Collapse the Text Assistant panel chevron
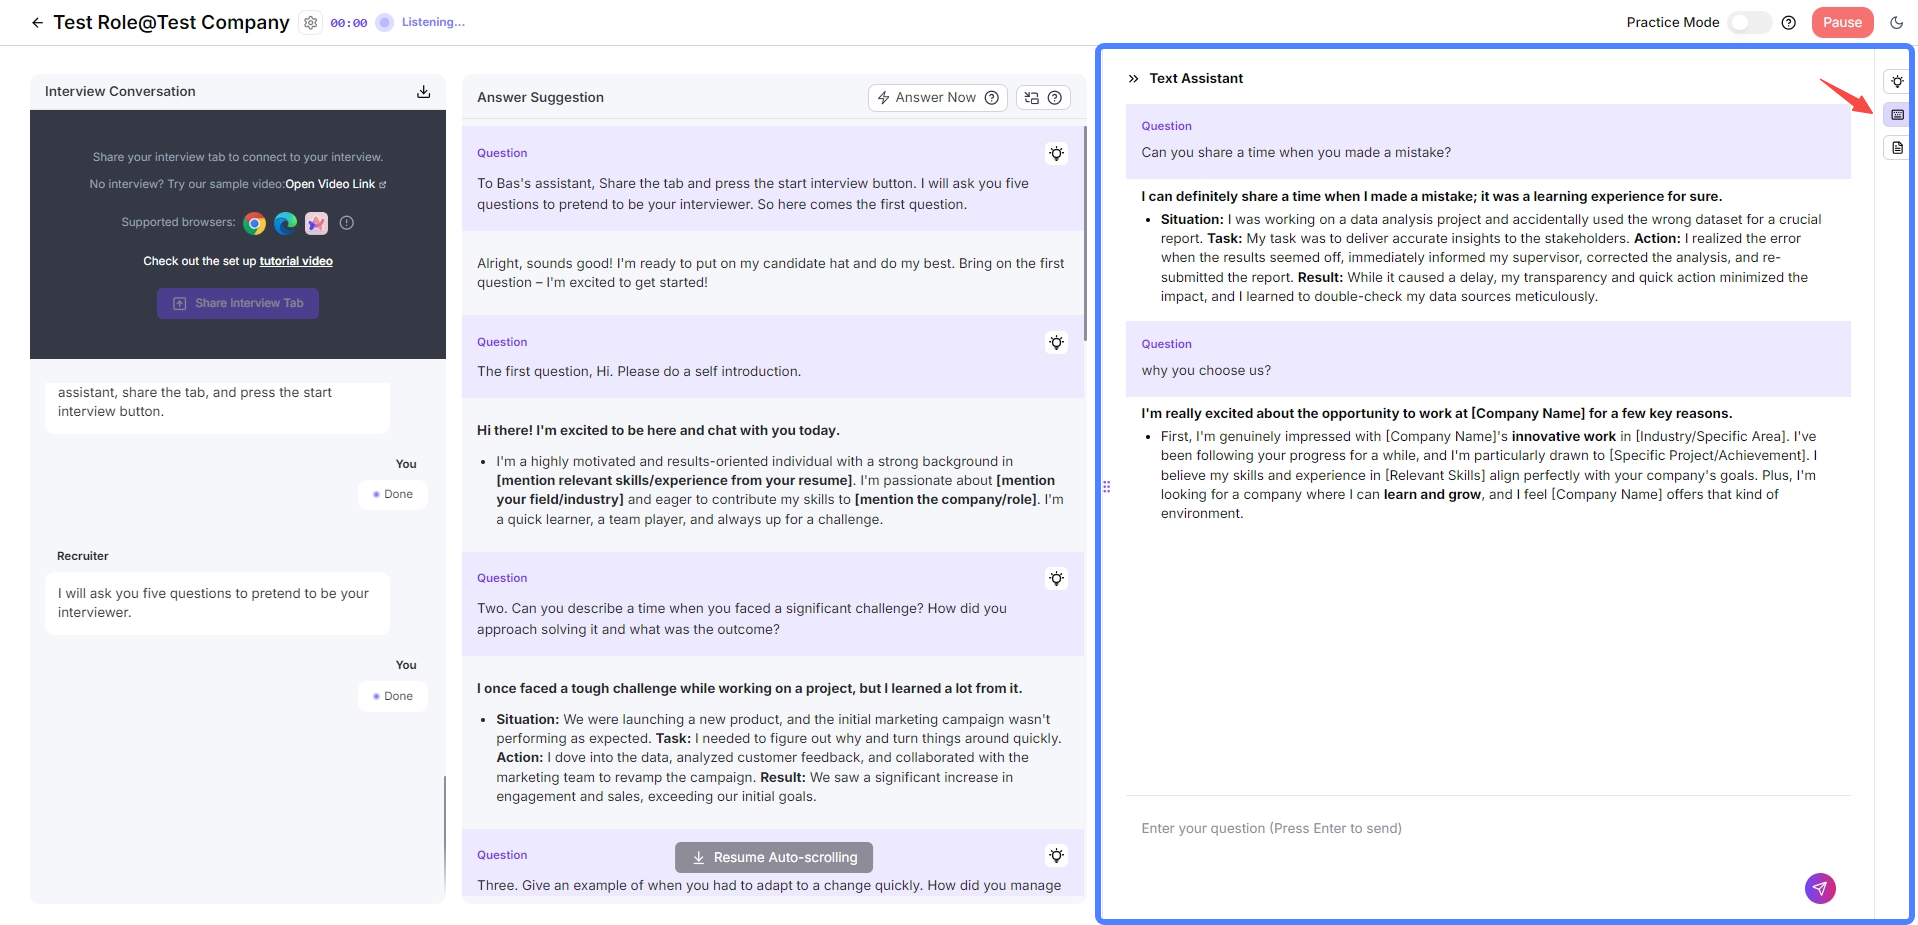 [1133, 78]
